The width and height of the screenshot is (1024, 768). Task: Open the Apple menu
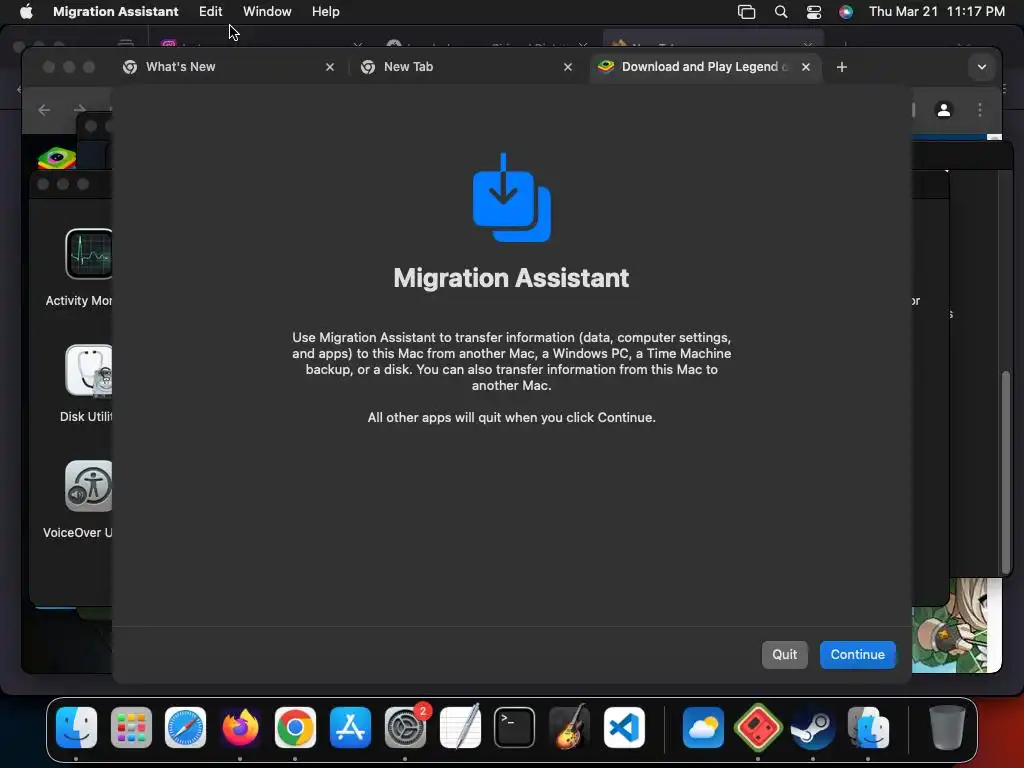click(x=26, y=11)
